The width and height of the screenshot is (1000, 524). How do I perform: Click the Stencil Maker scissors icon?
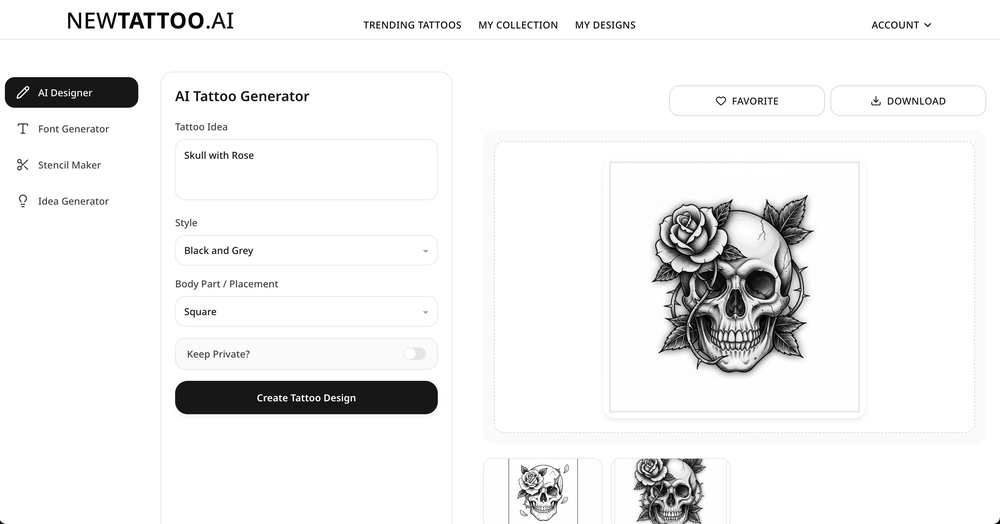click(x=23, y=165)
